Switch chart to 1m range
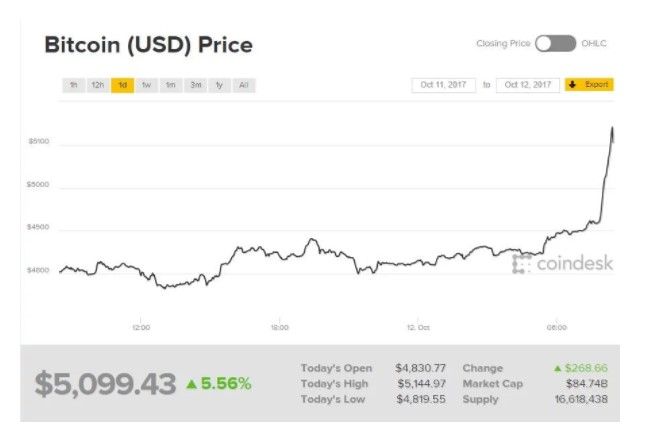 [x=171, y=85]
